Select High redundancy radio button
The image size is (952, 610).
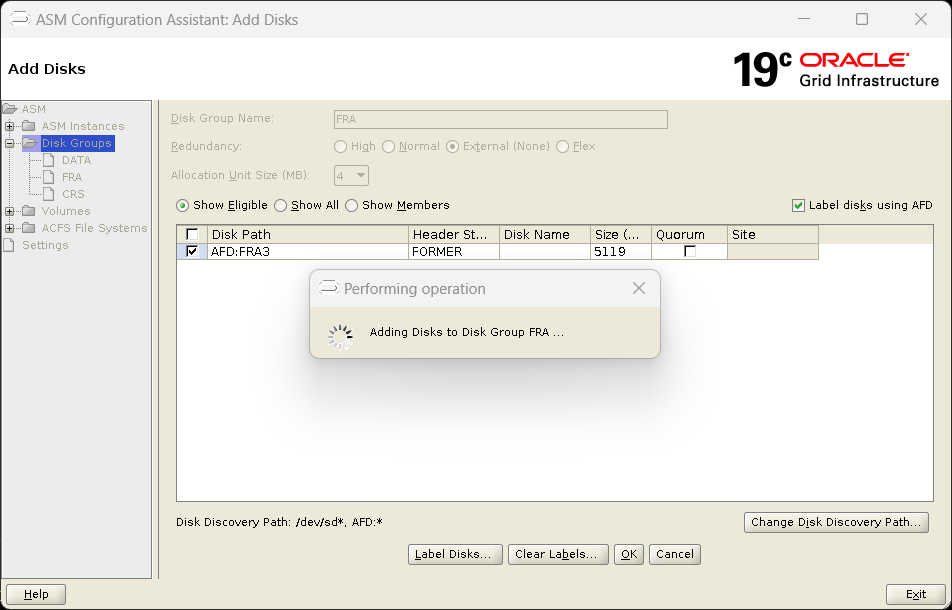coord(341,147)
